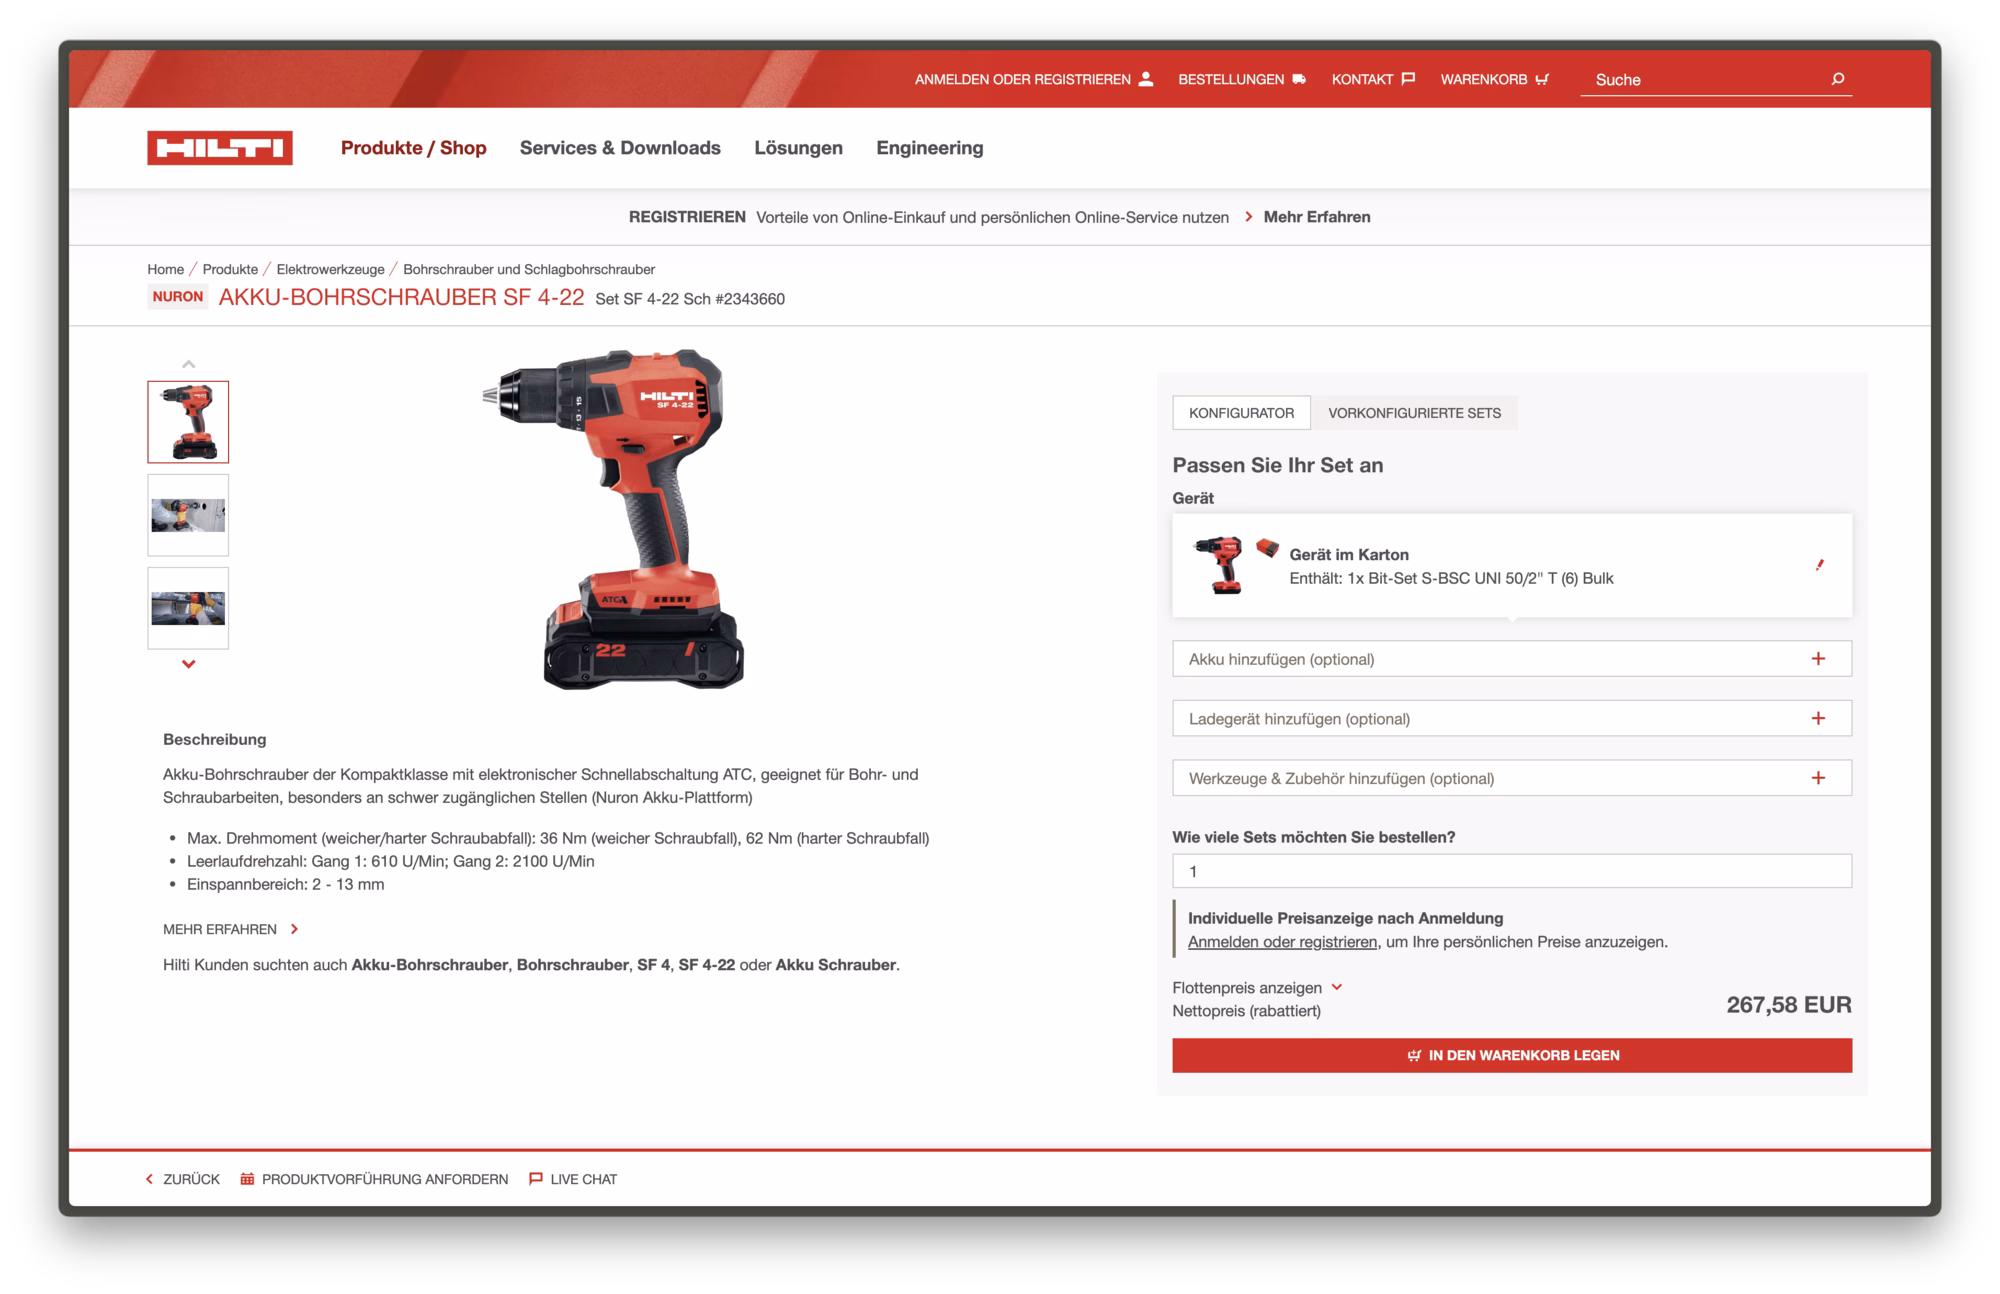Click Anmelden oder Registrieren in header
Viewport: 2000px width, 1294px height.
pyautogui.click(x=1034, y=79)
